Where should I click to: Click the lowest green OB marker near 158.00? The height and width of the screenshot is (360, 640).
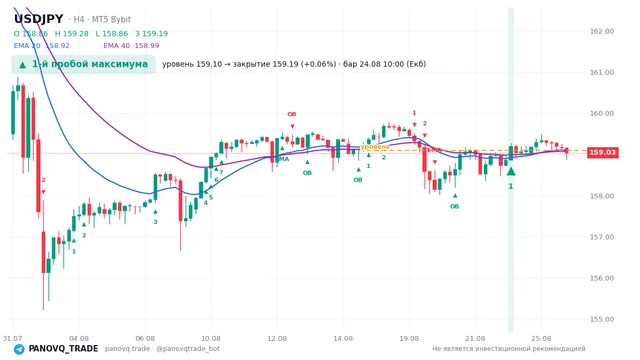click(x=454, y=207)
